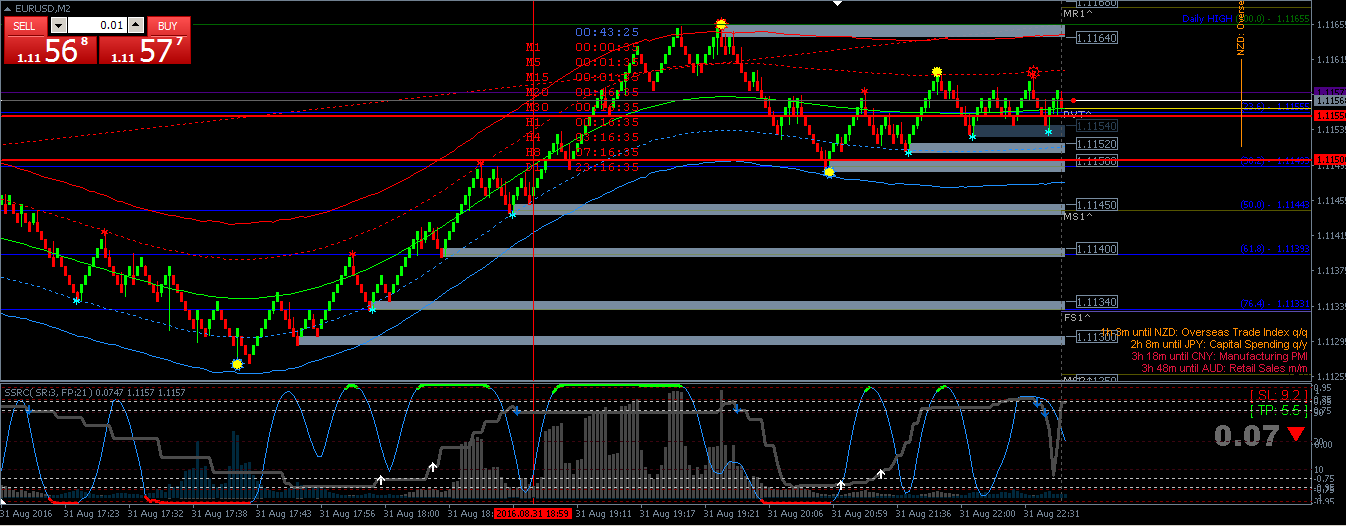Viewport: 1346px width, 527px height.
Task: Click the chart shift triangle at top
Action: [x=838, y=4]
